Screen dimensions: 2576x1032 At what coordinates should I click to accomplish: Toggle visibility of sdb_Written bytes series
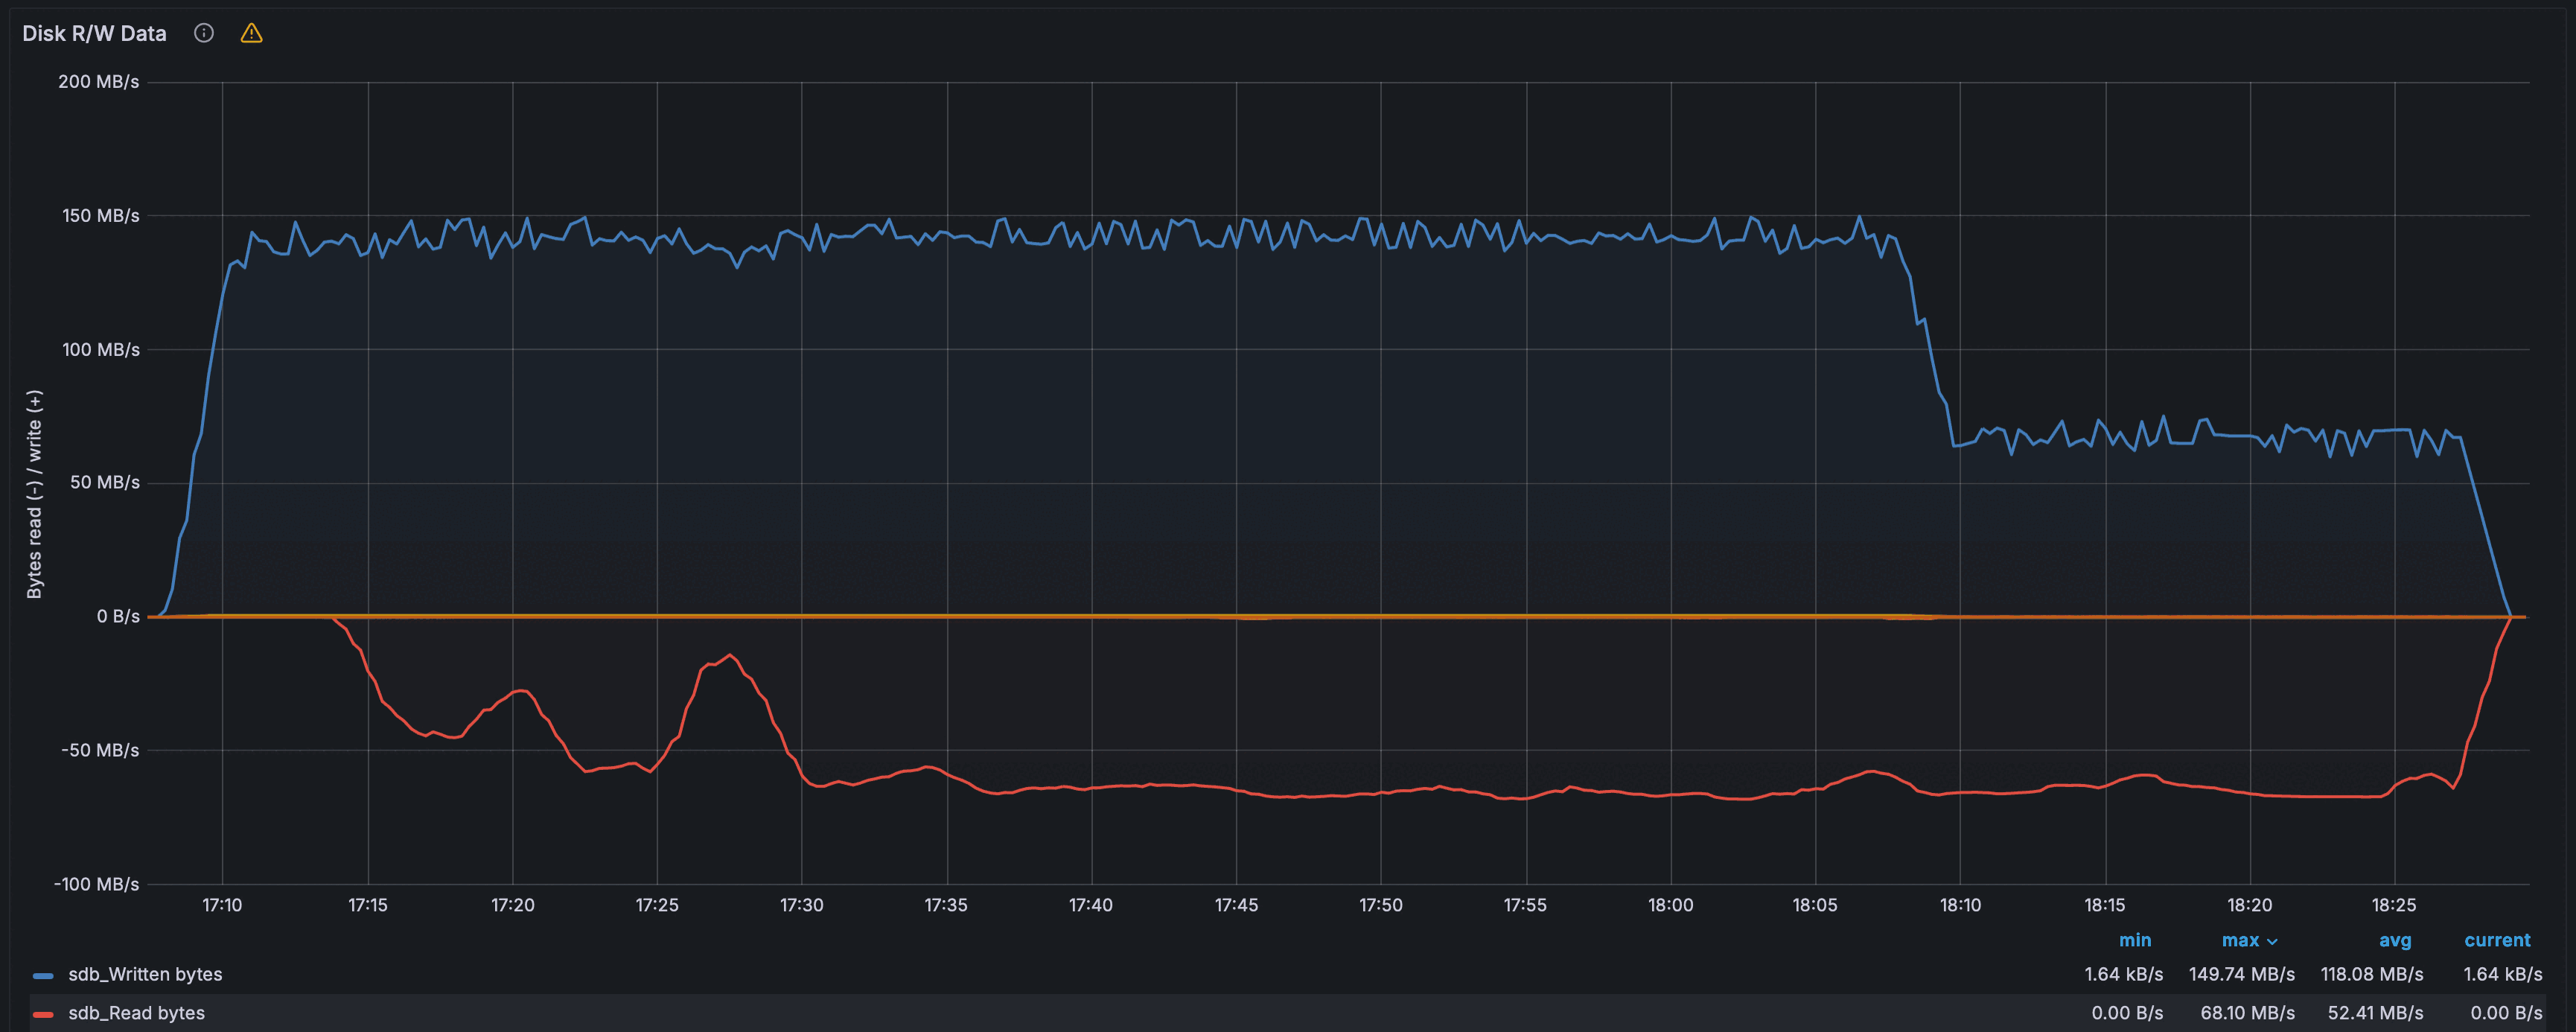[x=145, y=974]
